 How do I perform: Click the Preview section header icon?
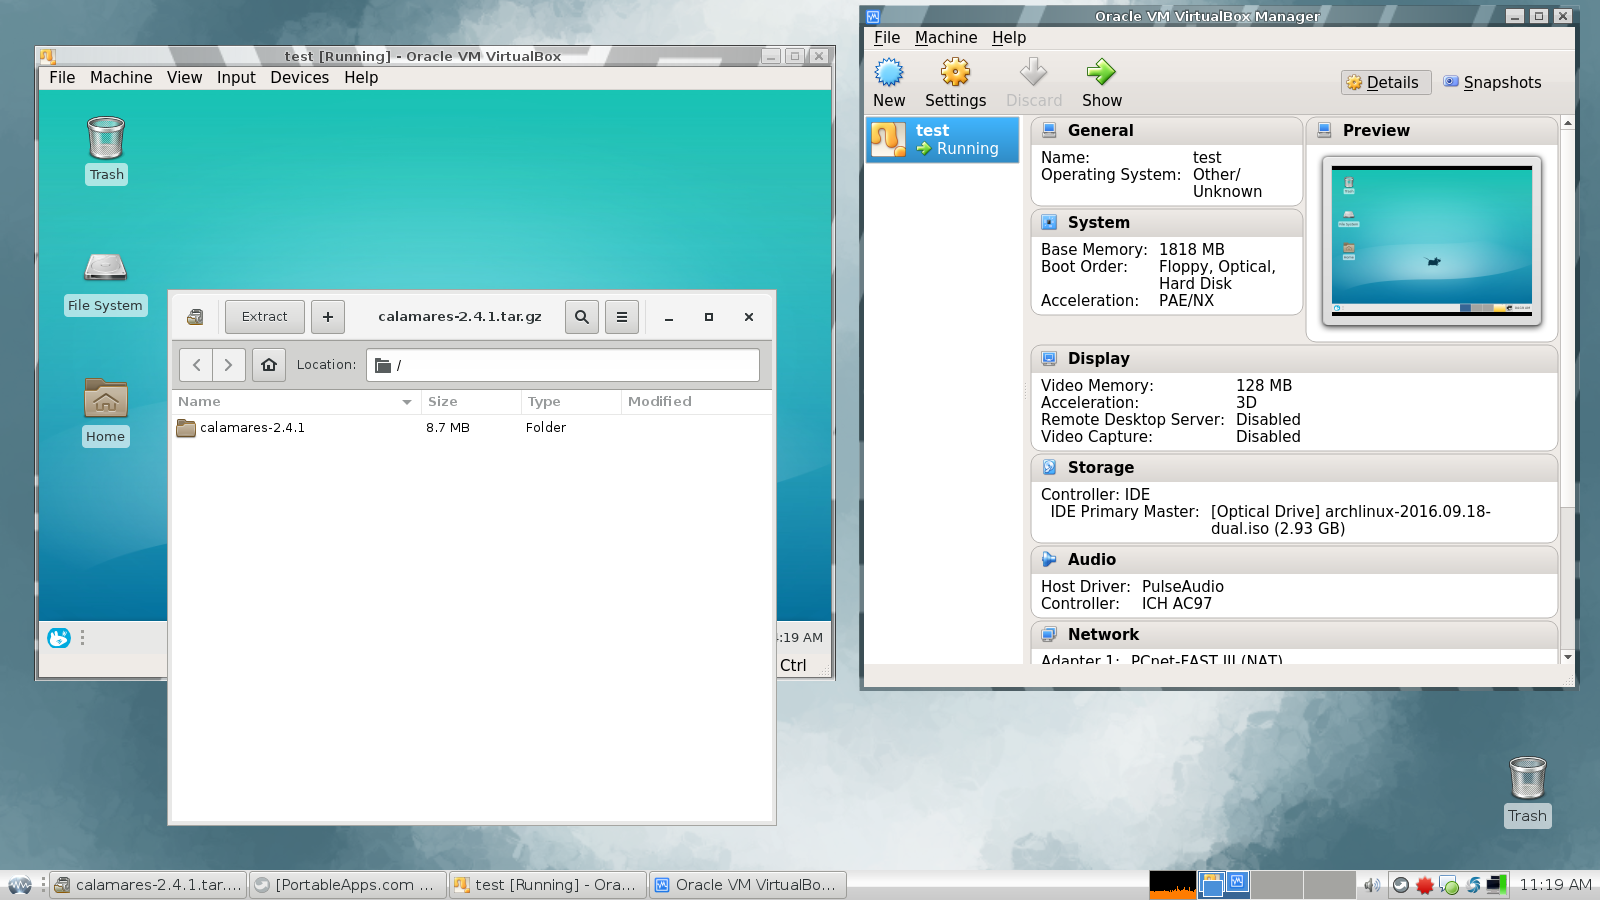(1324, 130)
